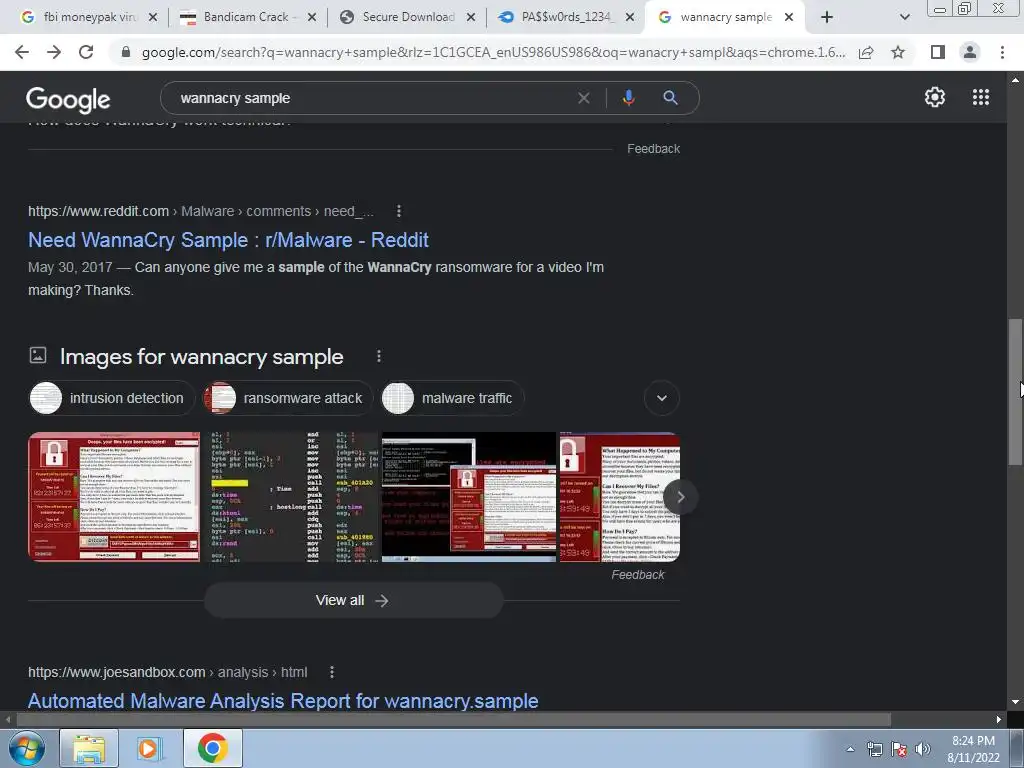Open options for Images for wannacry sample
The width and height of the screenshot is (1024, 768).
pos(379,356)
